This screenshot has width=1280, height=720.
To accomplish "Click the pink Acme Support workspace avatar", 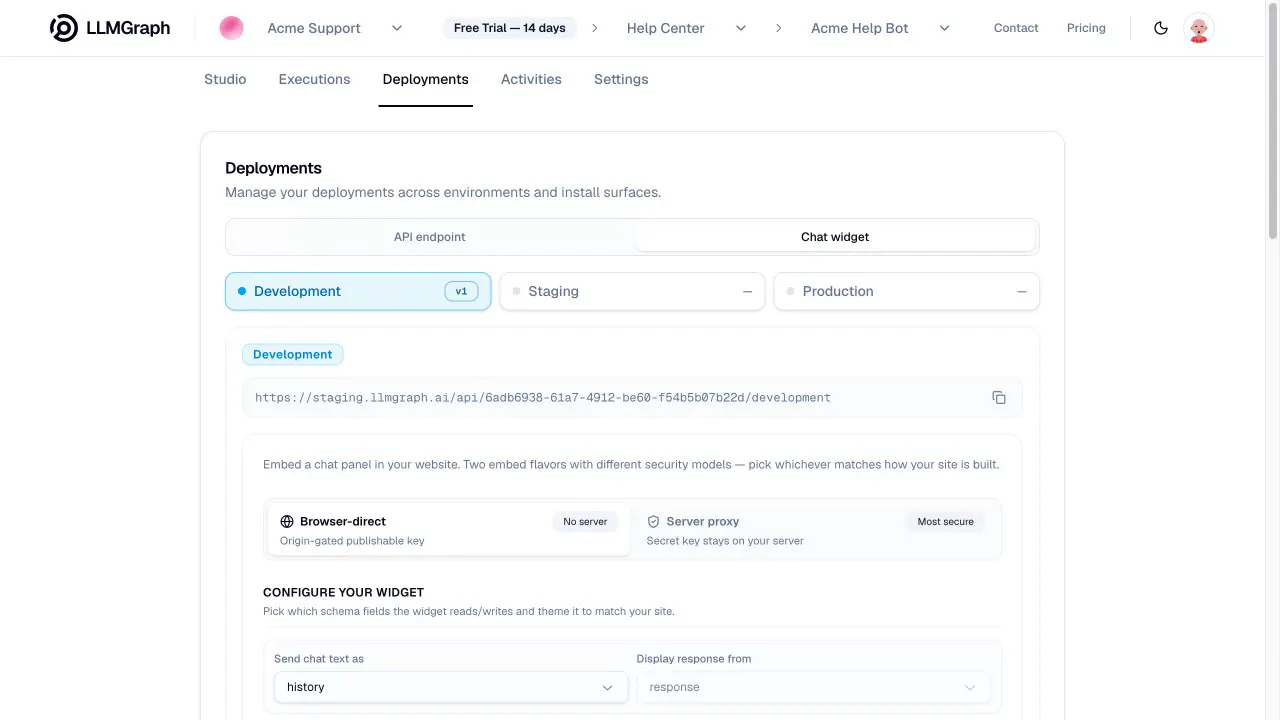I will tap(231, 28).
